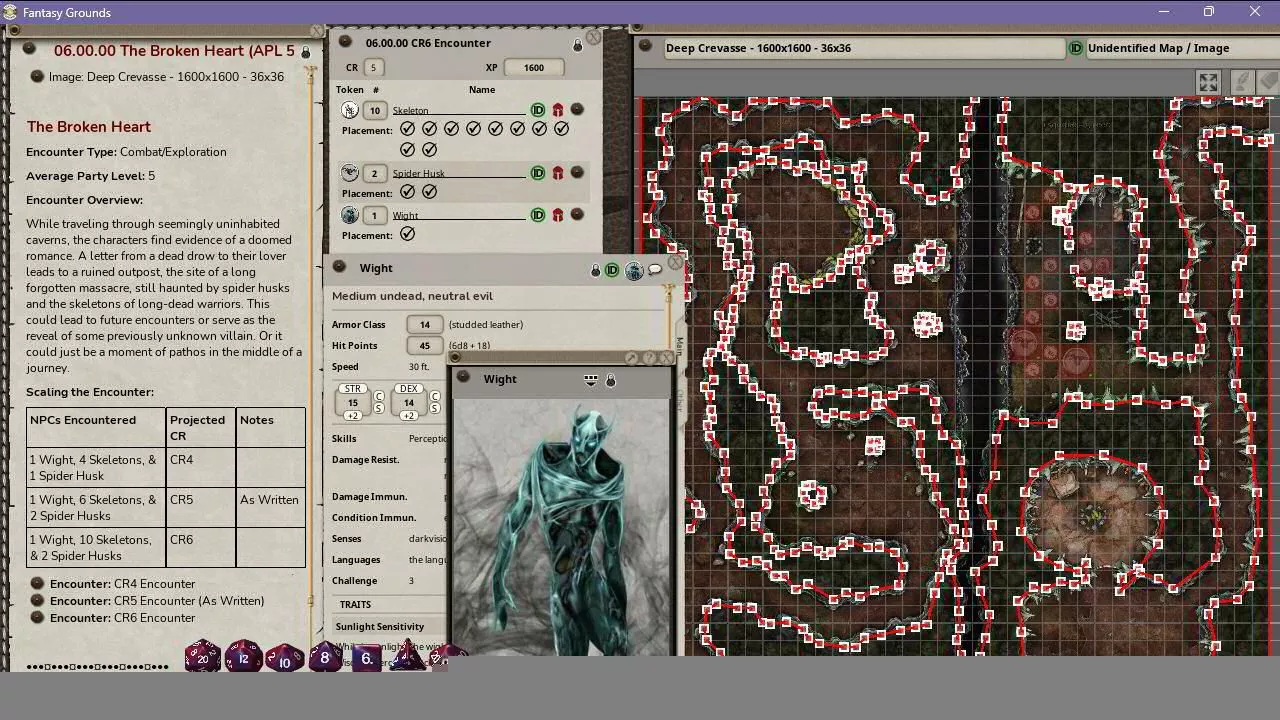Open the Skeleton record link button
The width and height of the screenshot is (1280, 720).
point(577,110)
